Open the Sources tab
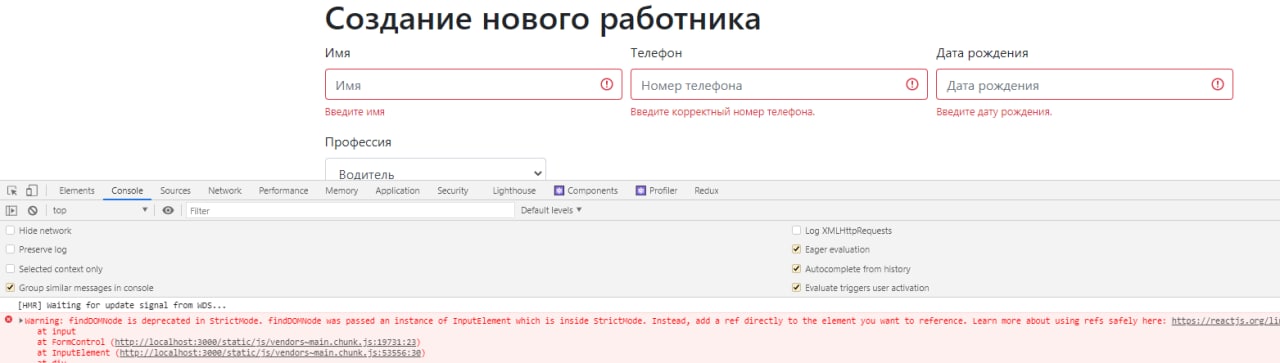The height and width of the screenshot is (363, 1280). pyautogui.click(x=175, y=191)
